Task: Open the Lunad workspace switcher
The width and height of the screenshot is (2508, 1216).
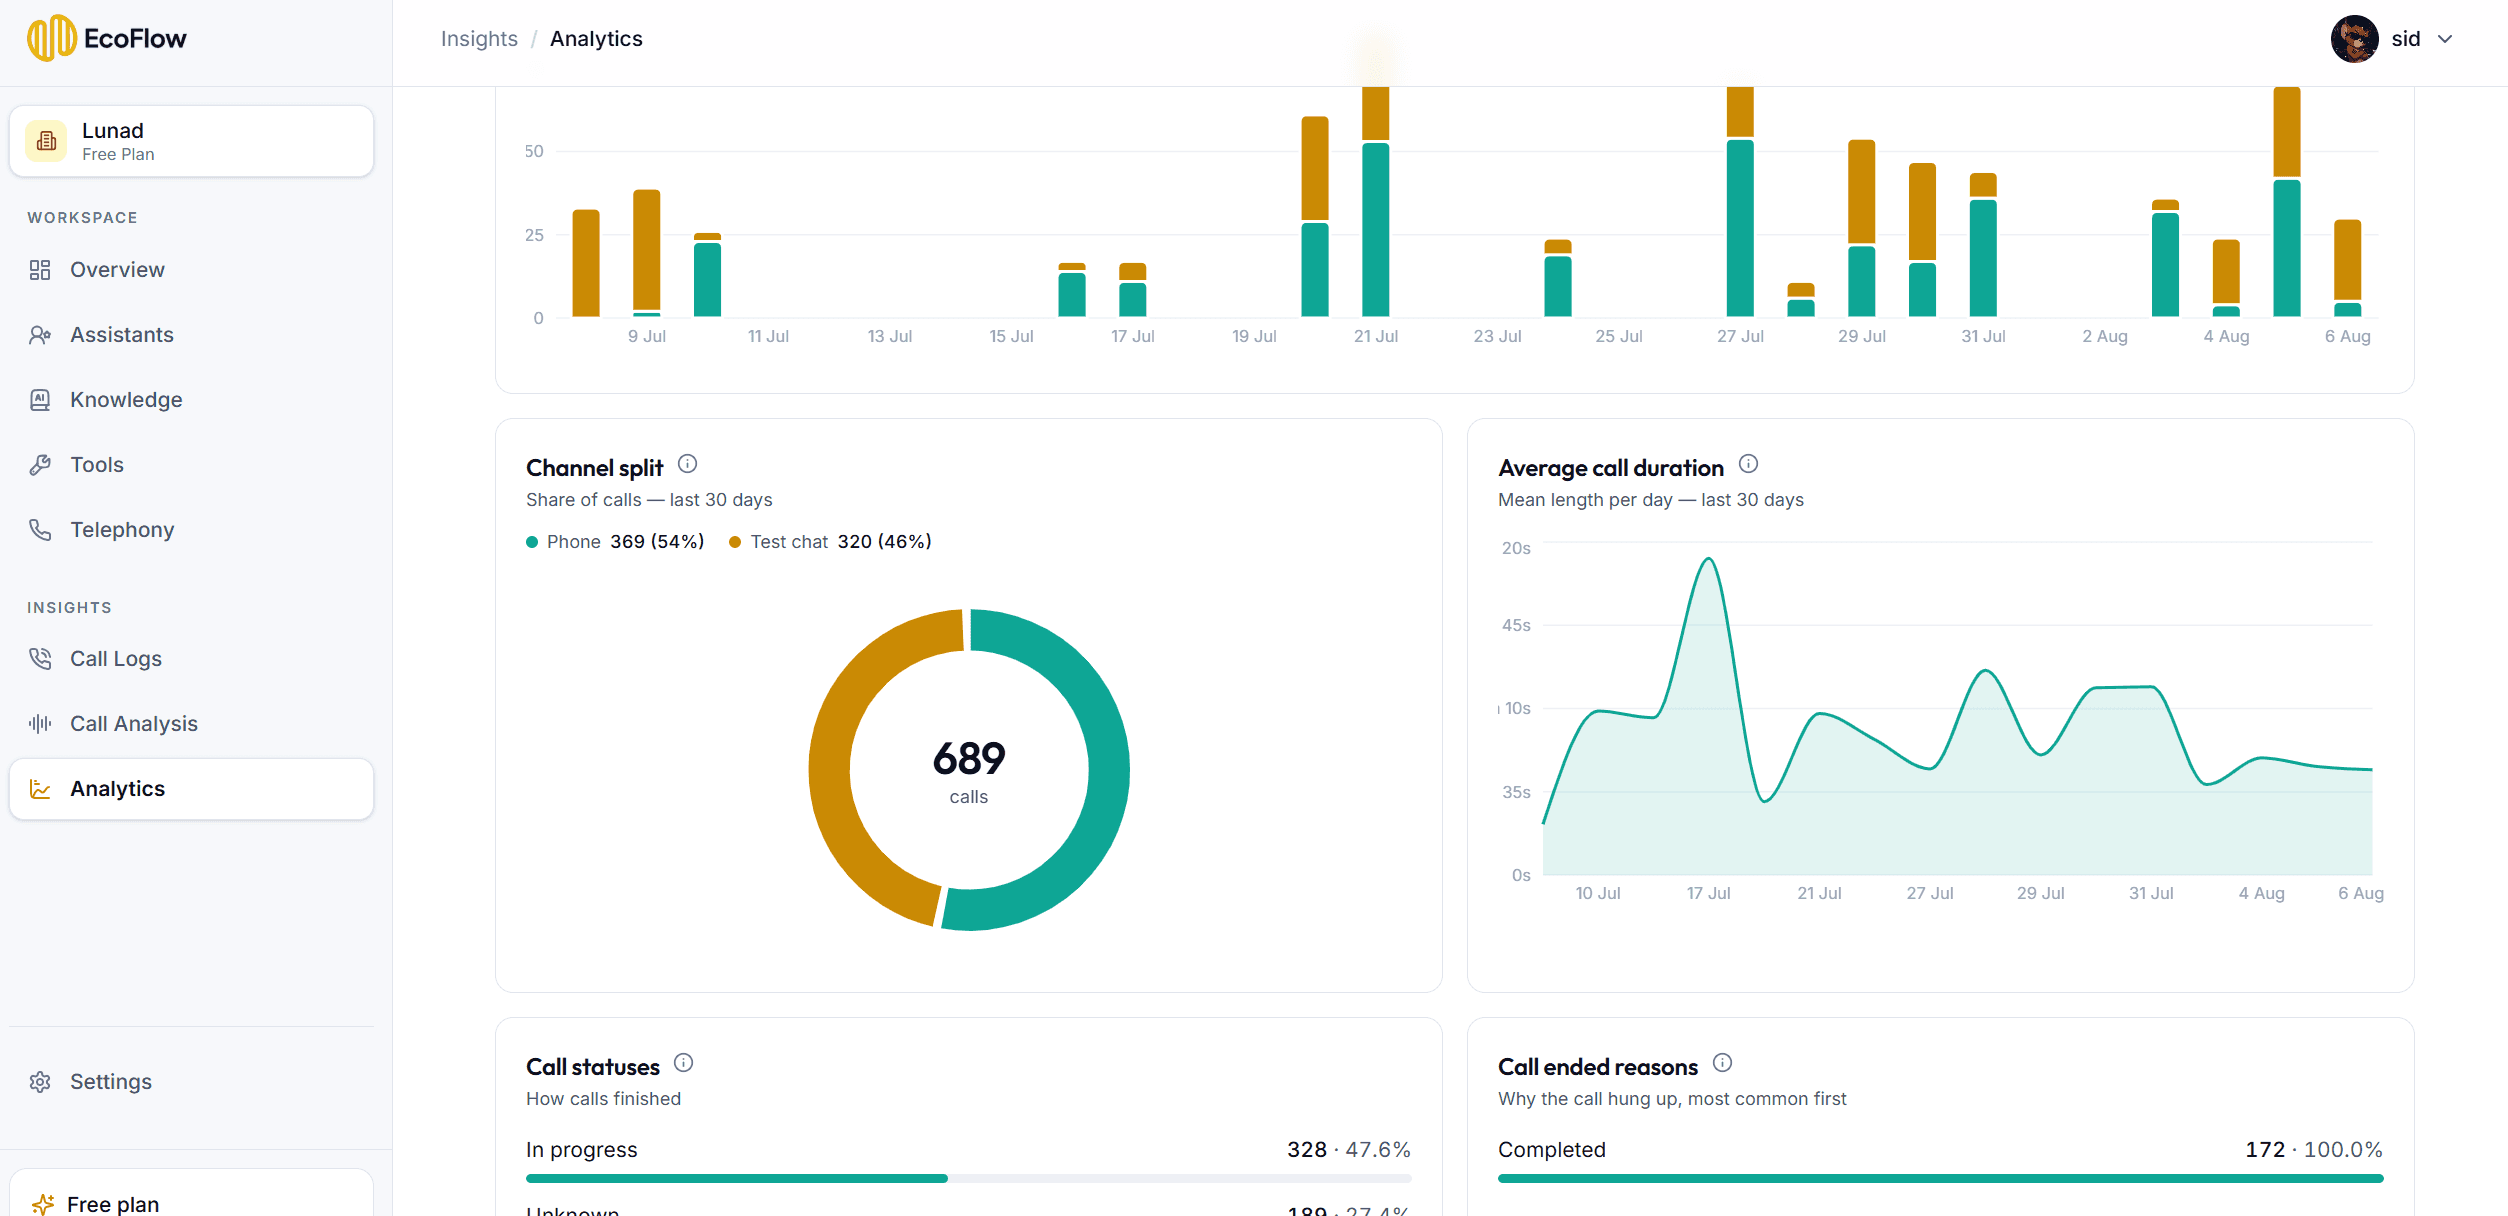Action: click(x=191, y=141)
